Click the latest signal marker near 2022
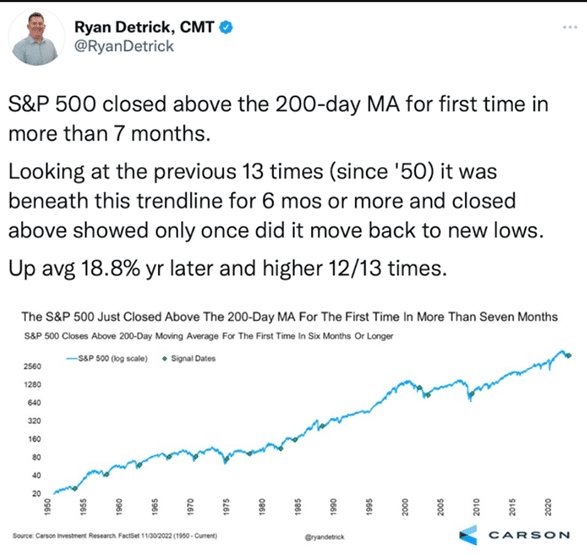 [569, 356]
